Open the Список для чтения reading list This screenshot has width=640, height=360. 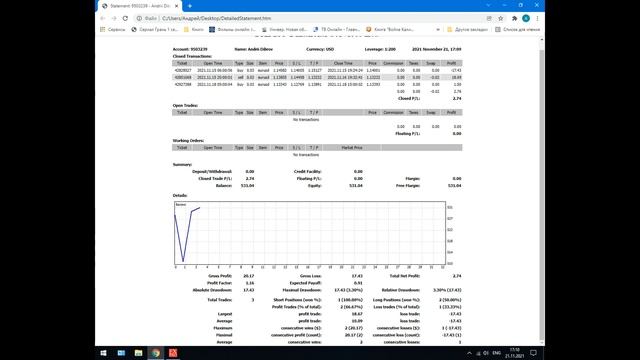click(517, 29)
